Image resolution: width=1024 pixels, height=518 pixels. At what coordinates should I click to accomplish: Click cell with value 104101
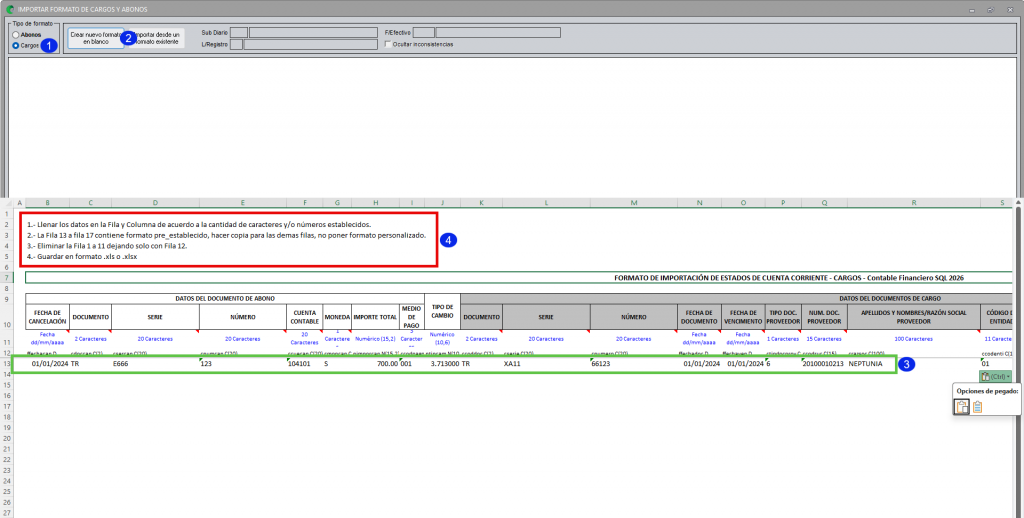click(x=304, y=363)
